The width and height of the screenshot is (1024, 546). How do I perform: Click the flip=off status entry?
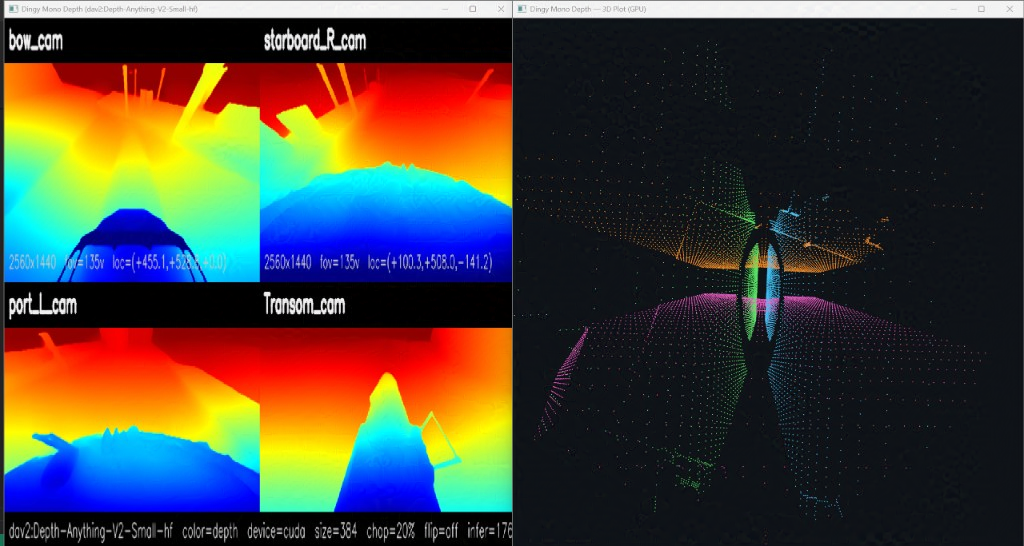[x=441, y=532]
